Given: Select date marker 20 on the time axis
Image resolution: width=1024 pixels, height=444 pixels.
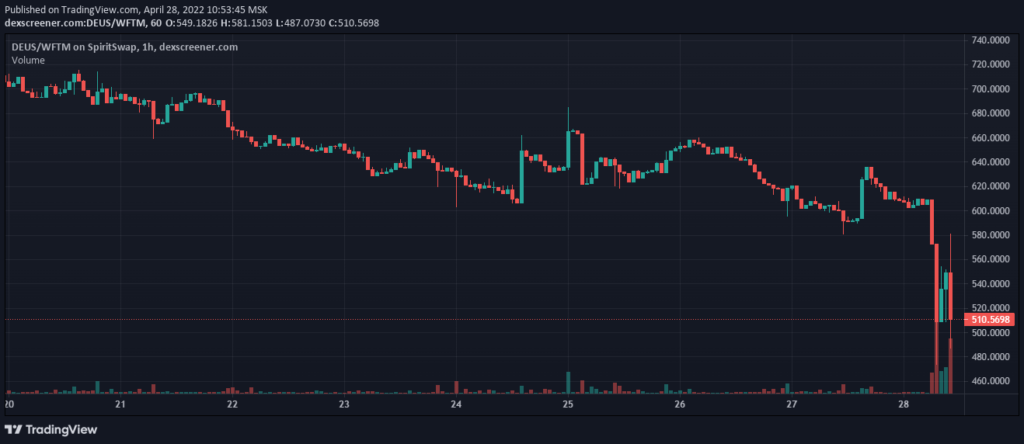Looking at the screenshot, I should pos(8,405).
